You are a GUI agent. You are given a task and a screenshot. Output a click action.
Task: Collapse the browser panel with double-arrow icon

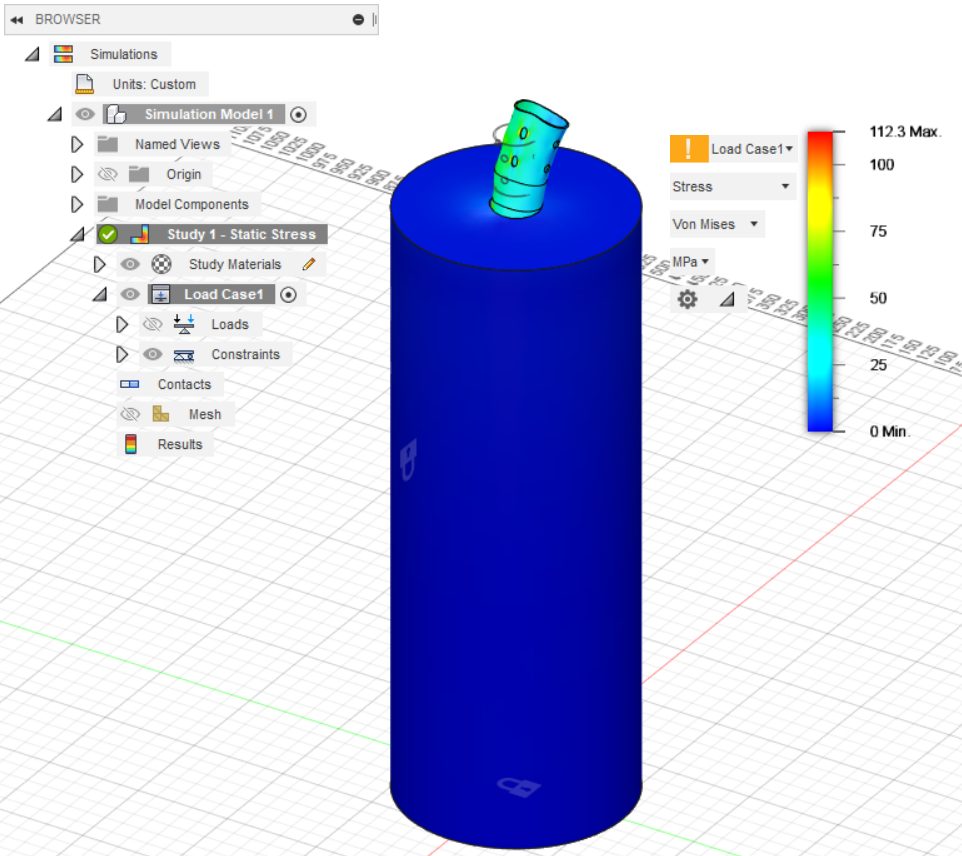[x=17, y=20]
